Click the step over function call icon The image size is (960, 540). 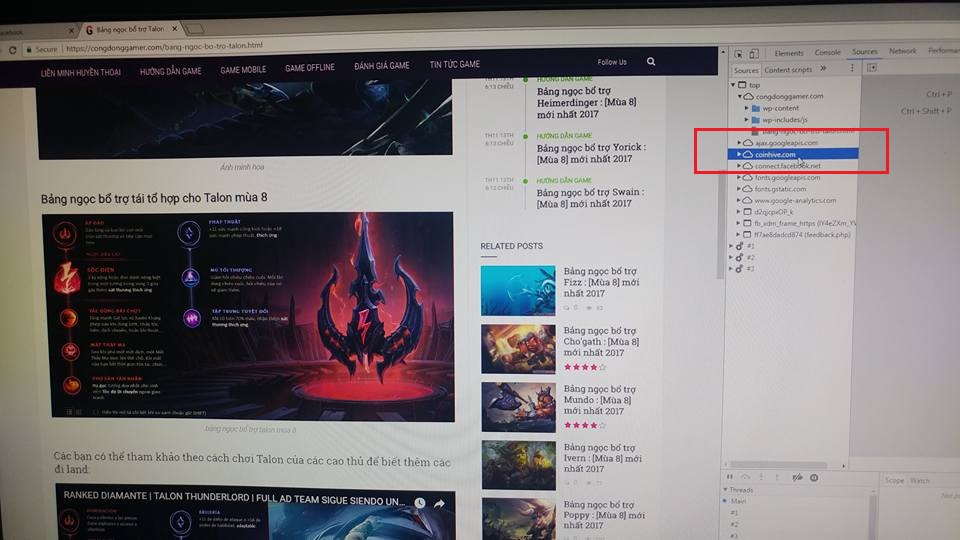(745, 477)
